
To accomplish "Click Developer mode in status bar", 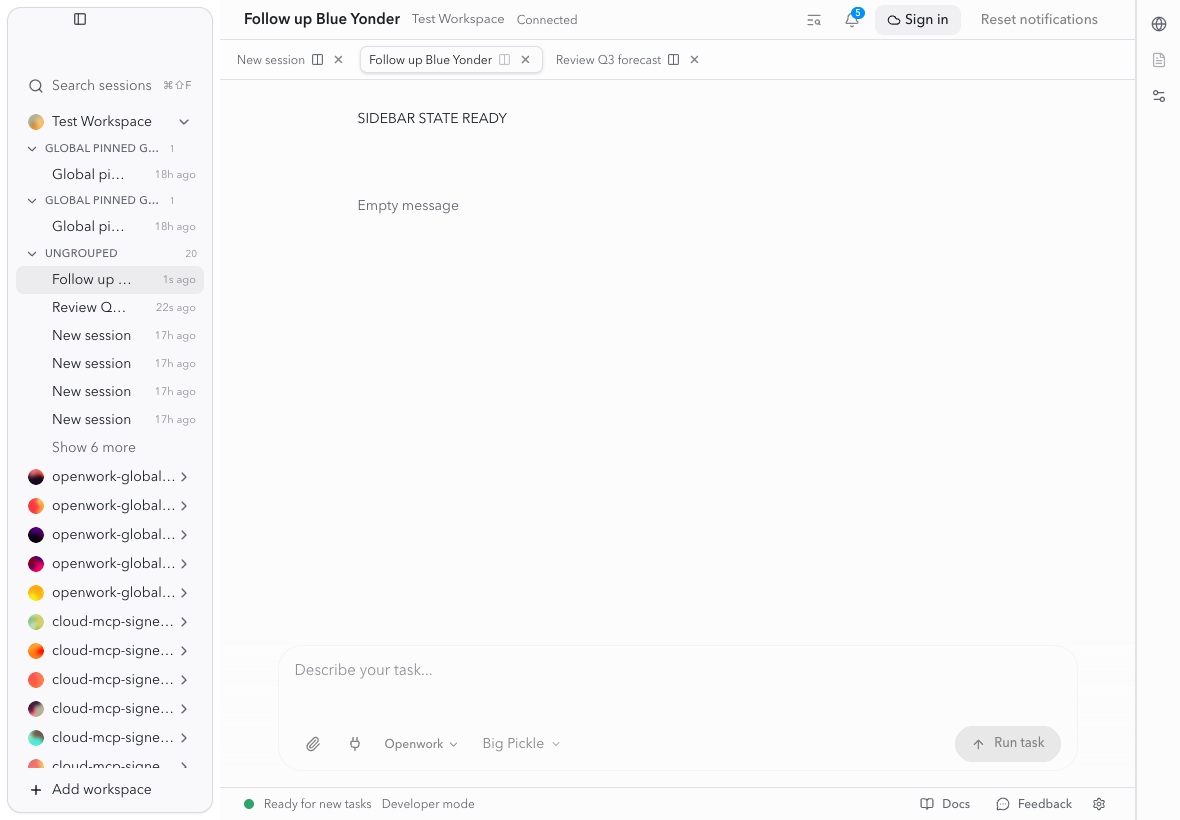I will [428, 804].
